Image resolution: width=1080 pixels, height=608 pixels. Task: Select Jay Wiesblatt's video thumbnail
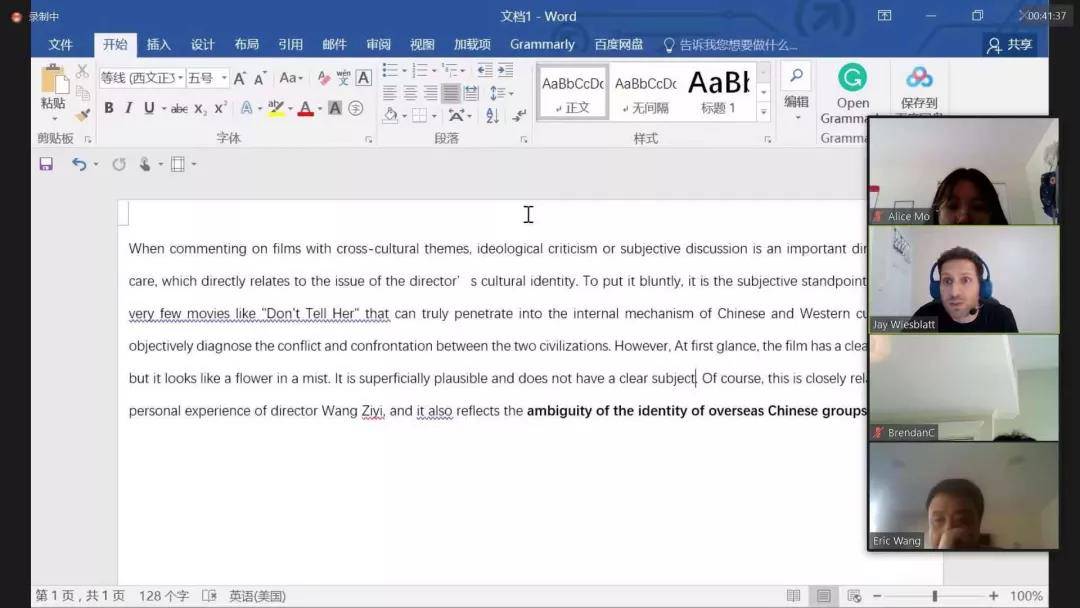[964, 280]
